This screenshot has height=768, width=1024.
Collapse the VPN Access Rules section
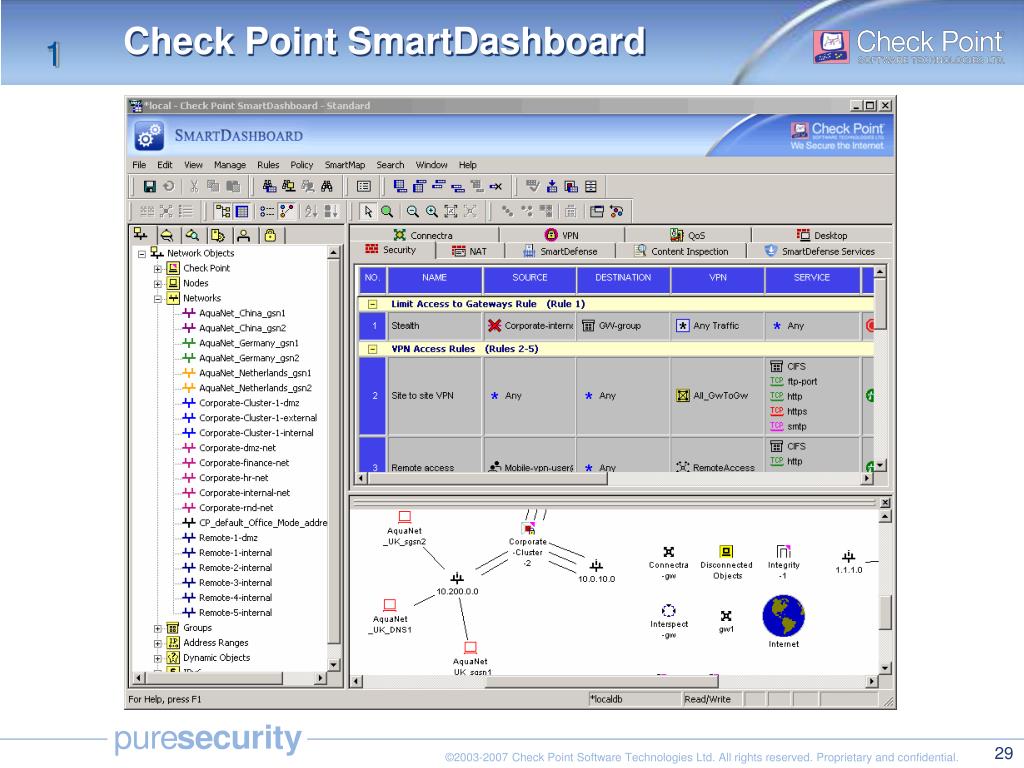[x=372, y=349]
